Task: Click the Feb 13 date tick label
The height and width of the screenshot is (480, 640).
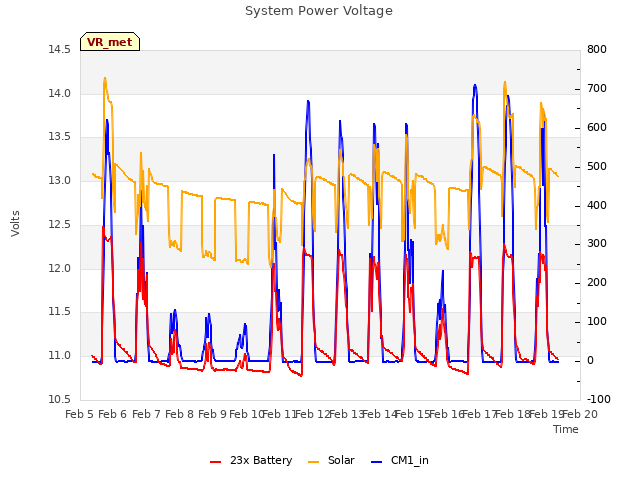Action: (x=346, y=415)
